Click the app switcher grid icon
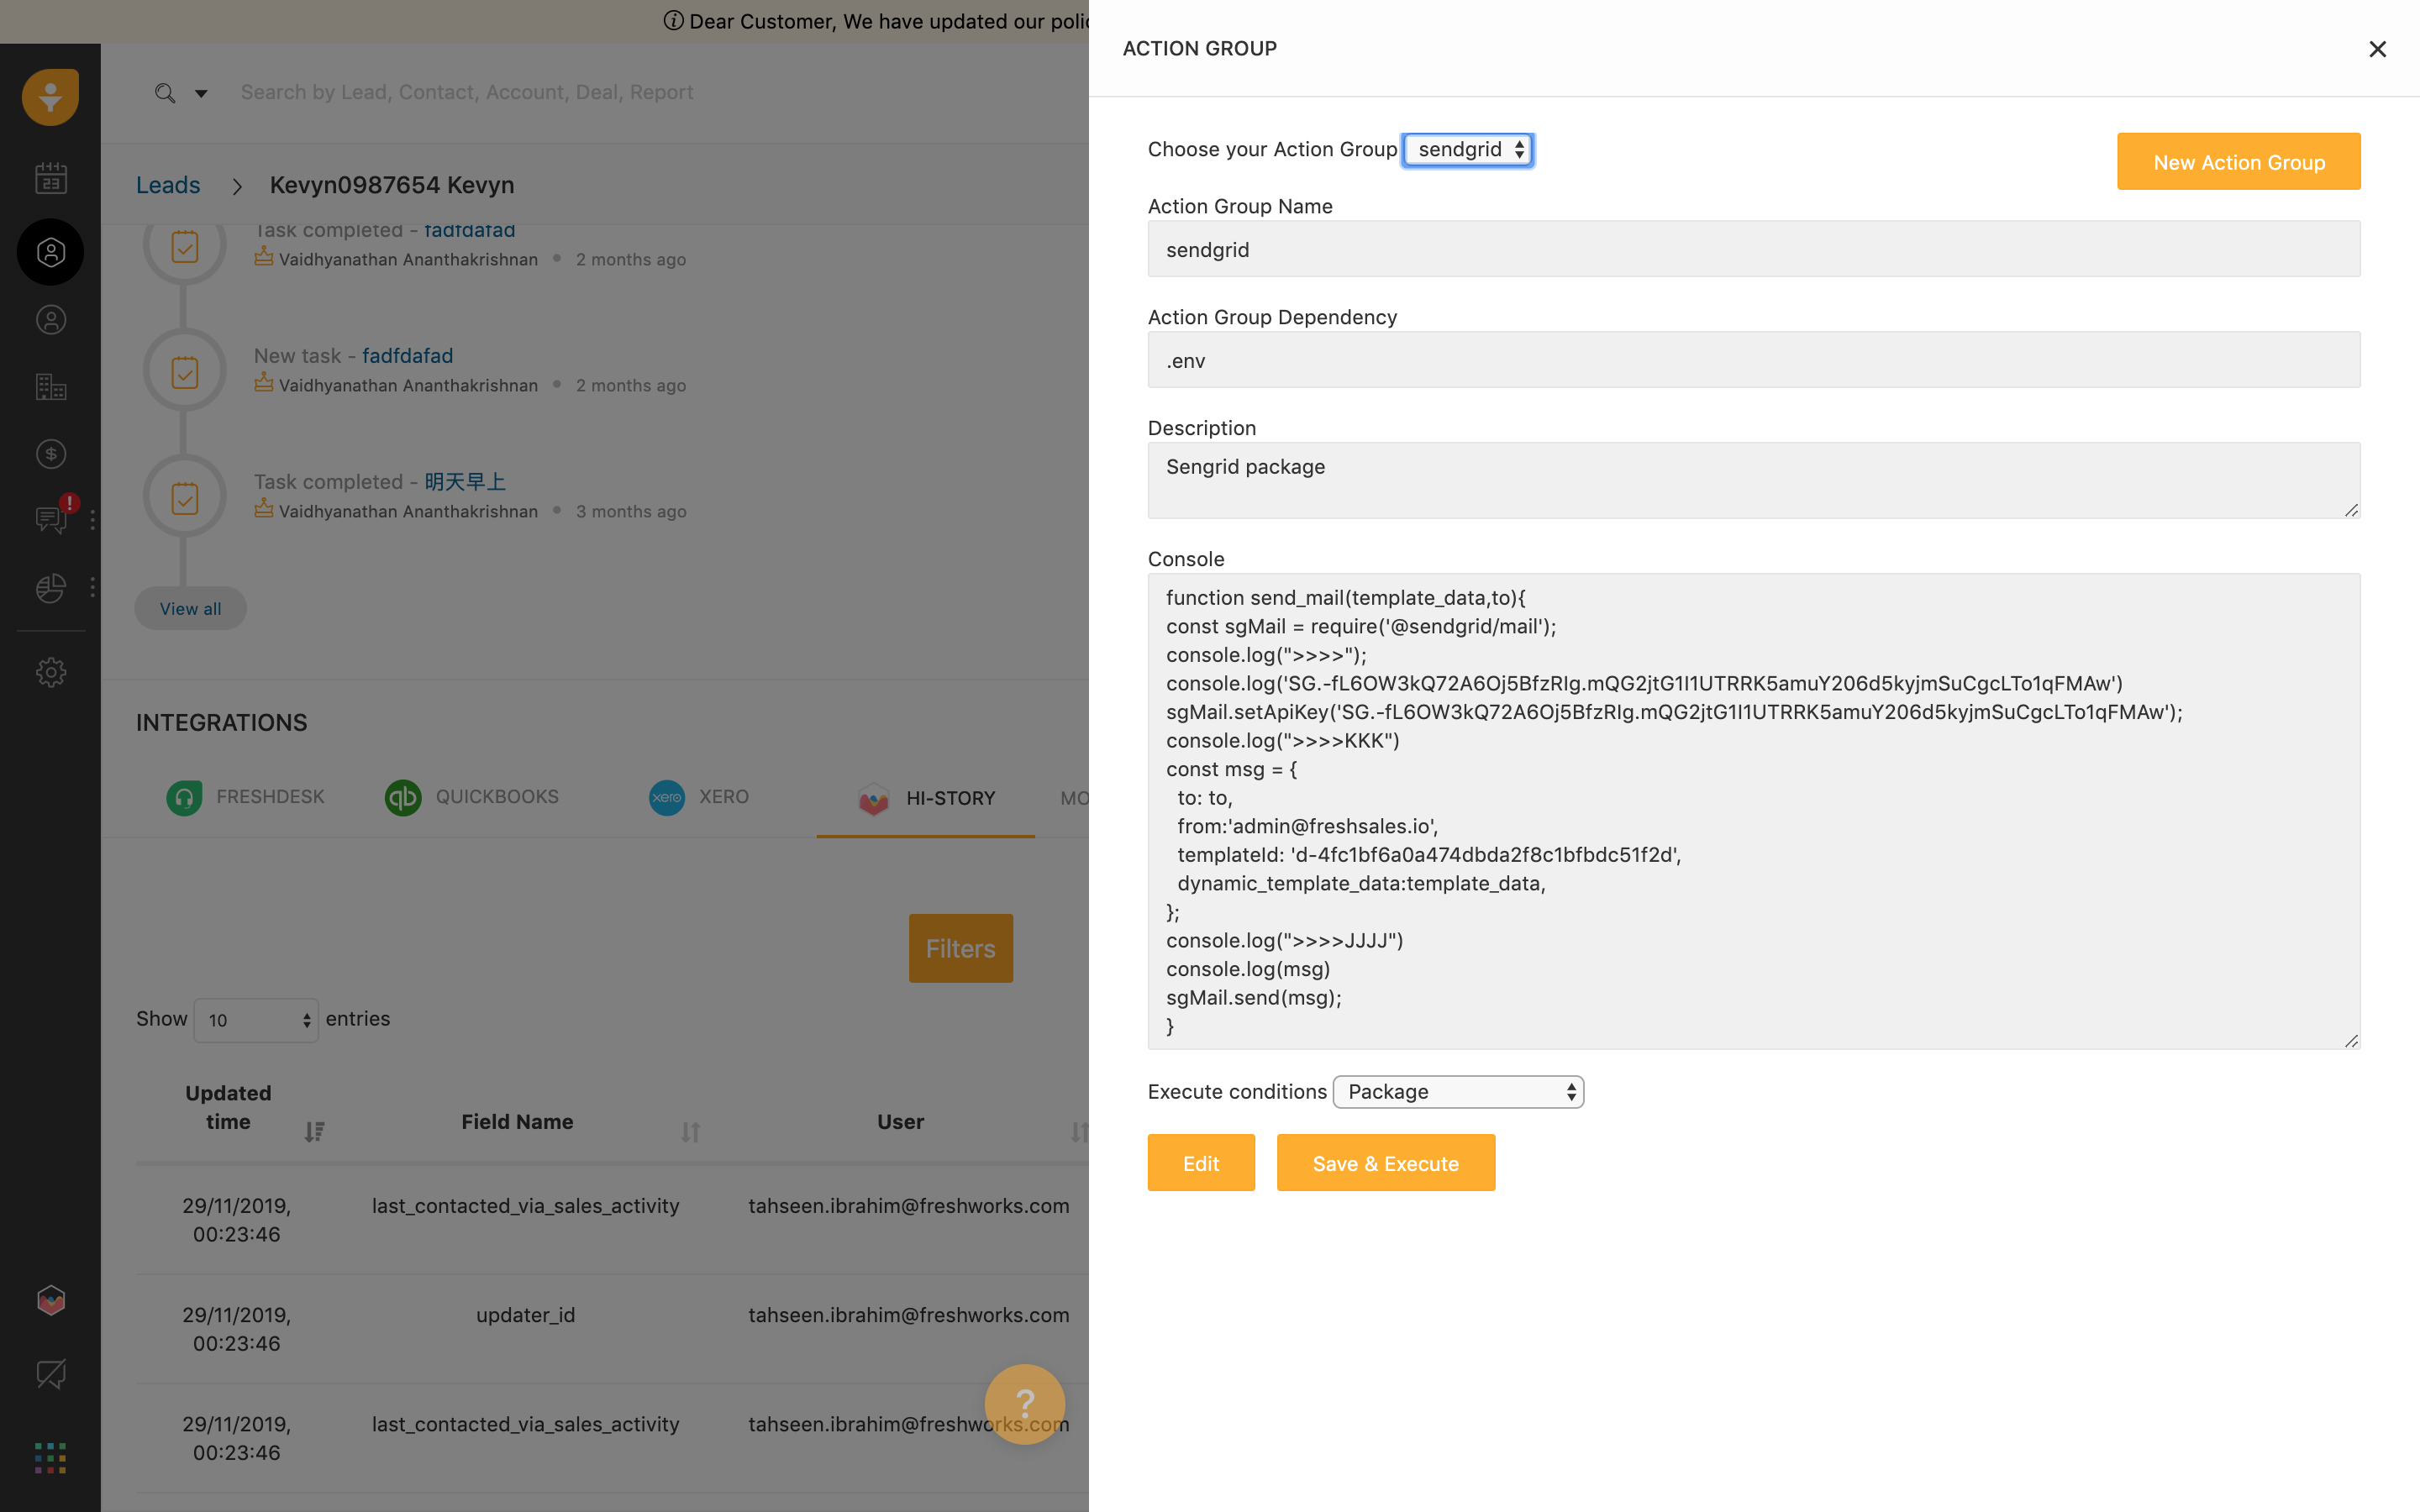The height and width of the screenshot is (1512, 2420). 50,1458
